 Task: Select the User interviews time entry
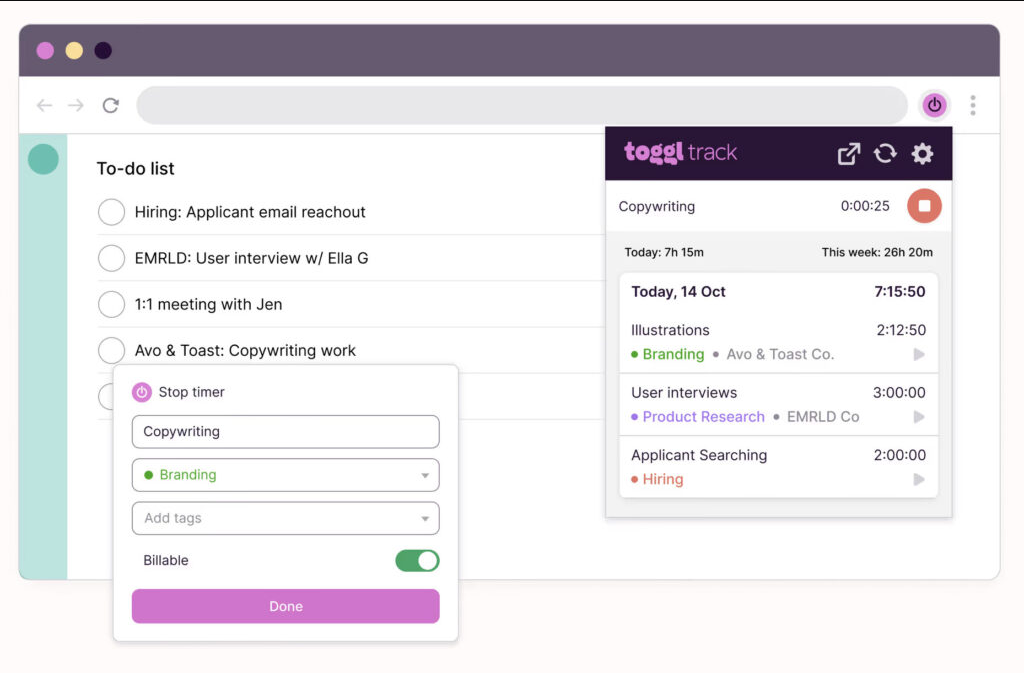[778, 405]
